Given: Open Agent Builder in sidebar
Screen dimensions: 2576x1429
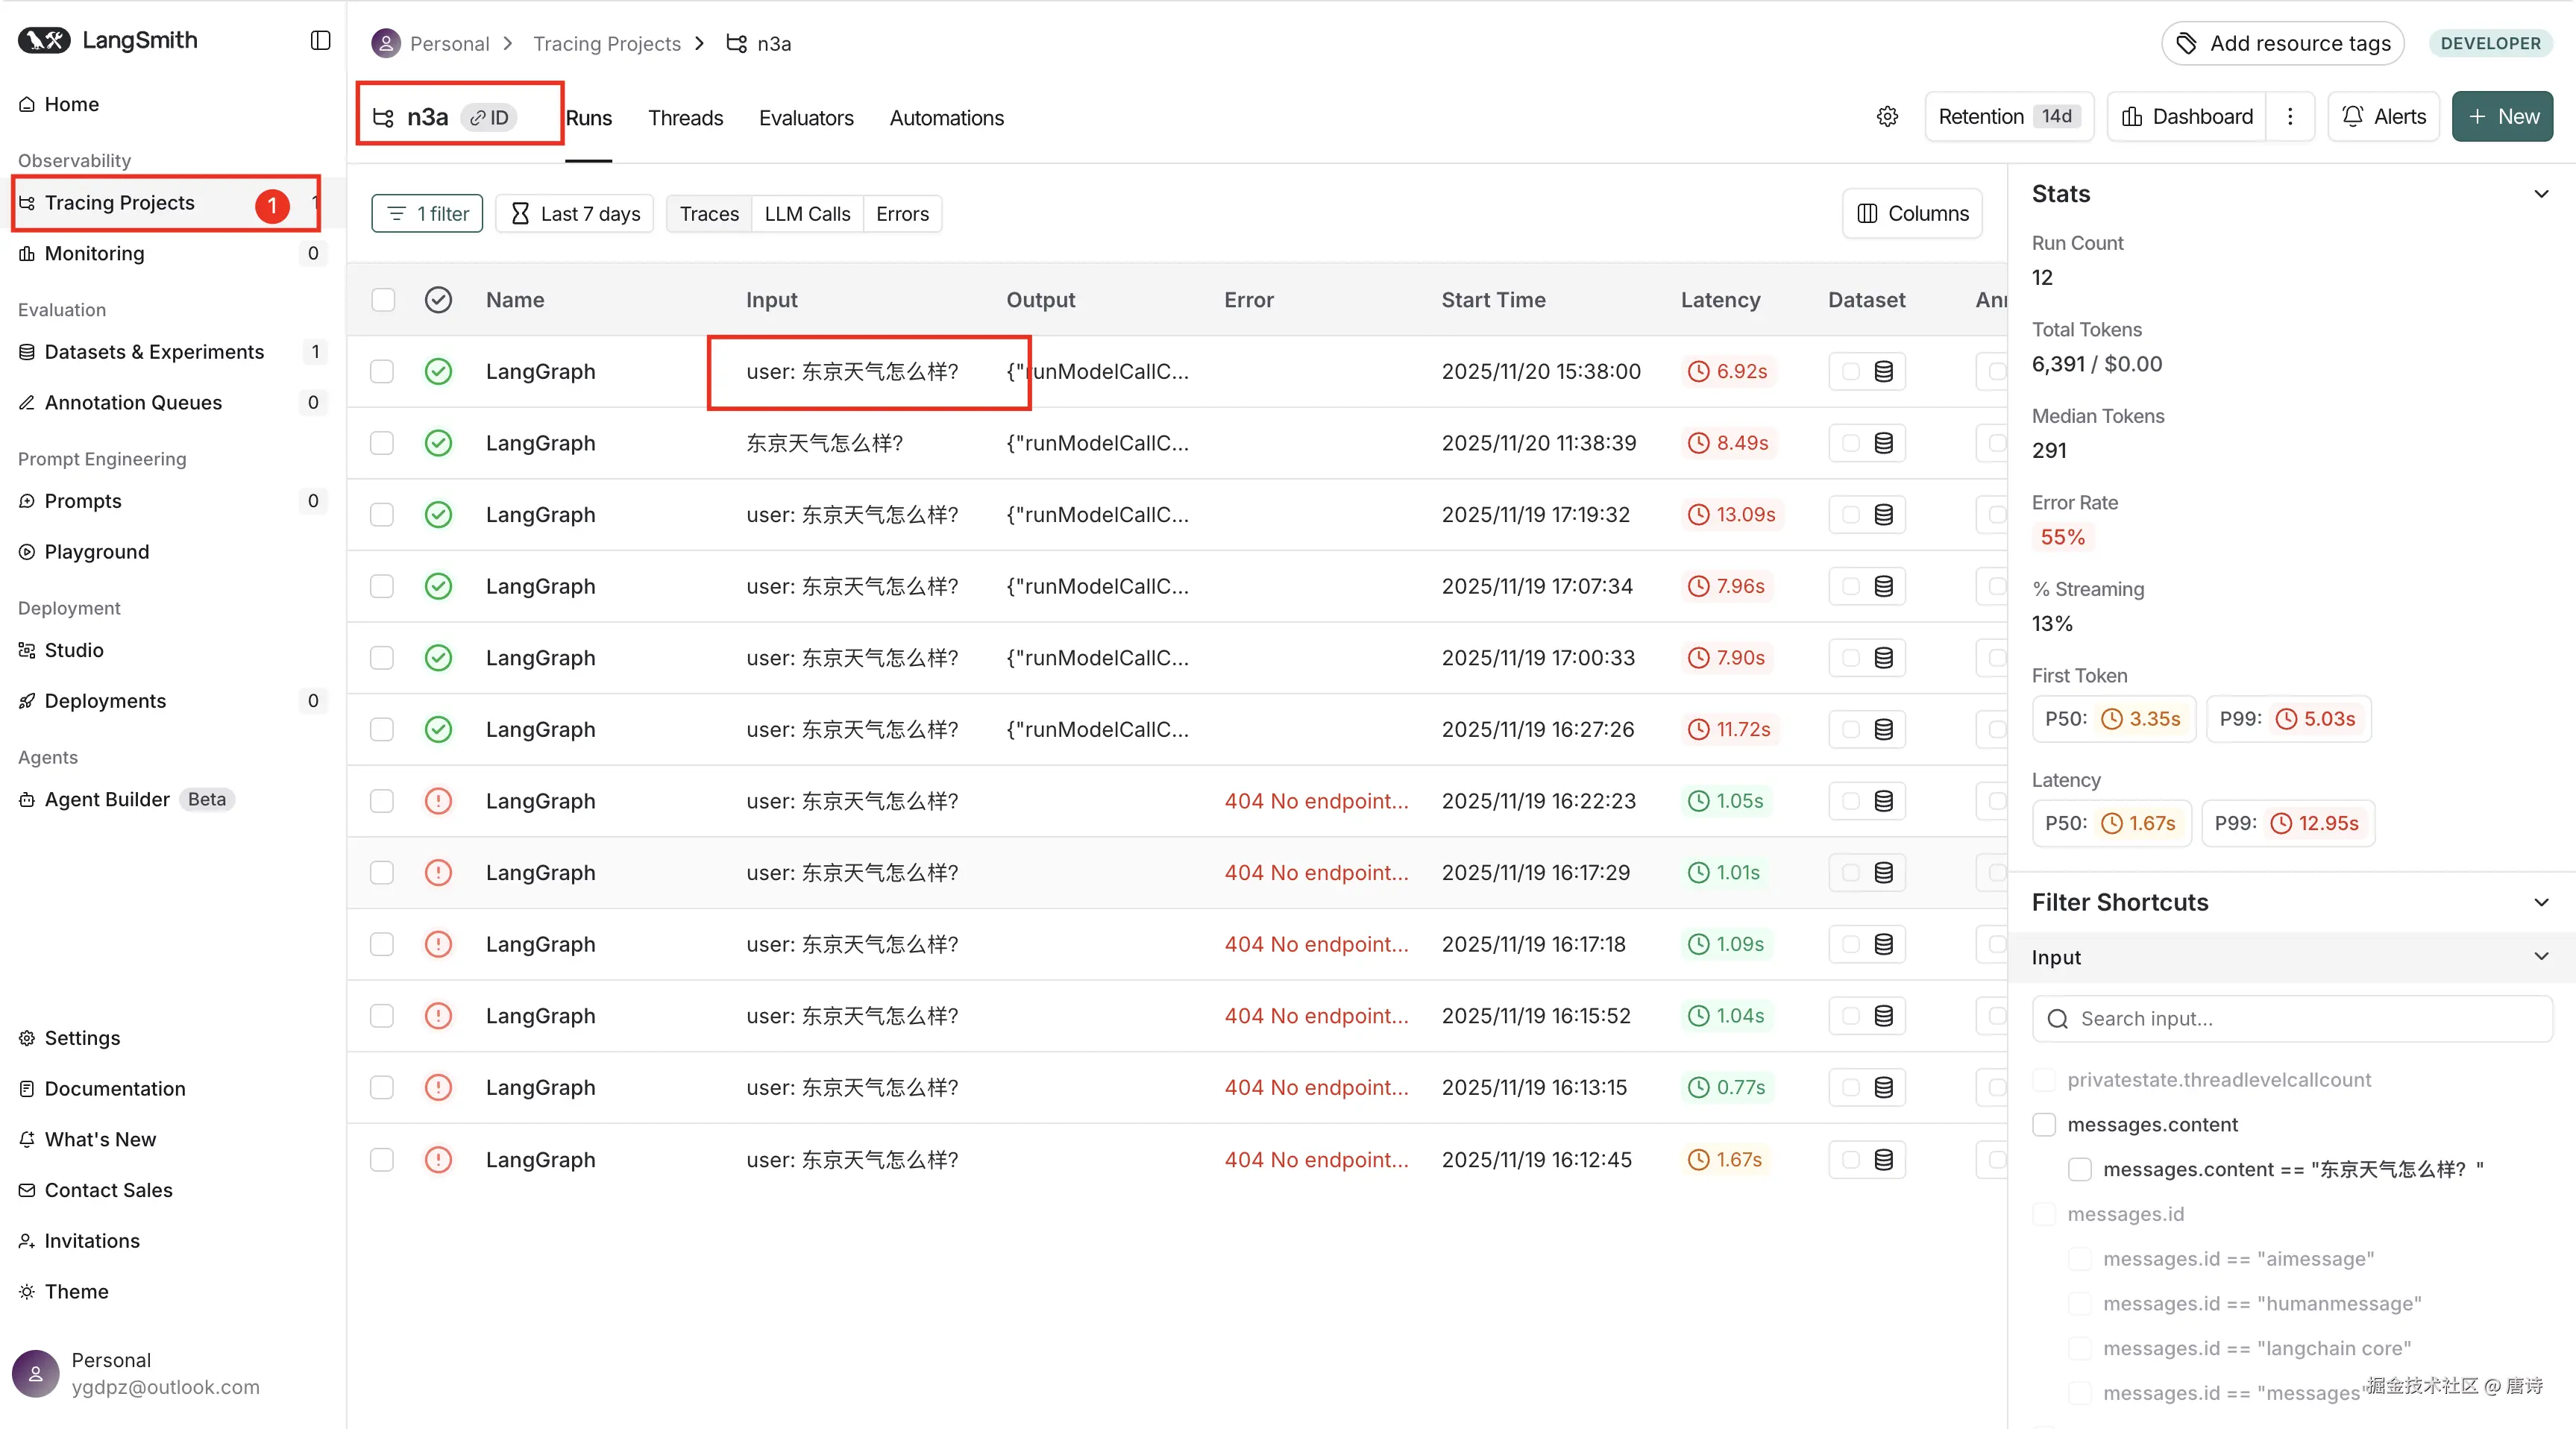Looking at the screenshot, I should tap(107, 799).
